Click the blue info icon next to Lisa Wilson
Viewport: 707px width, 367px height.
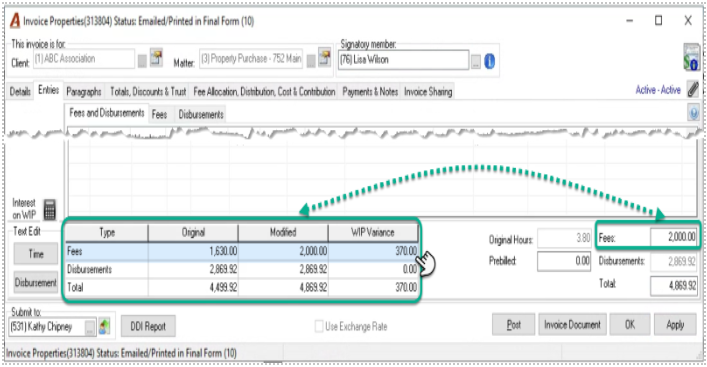tap(489, 61)
